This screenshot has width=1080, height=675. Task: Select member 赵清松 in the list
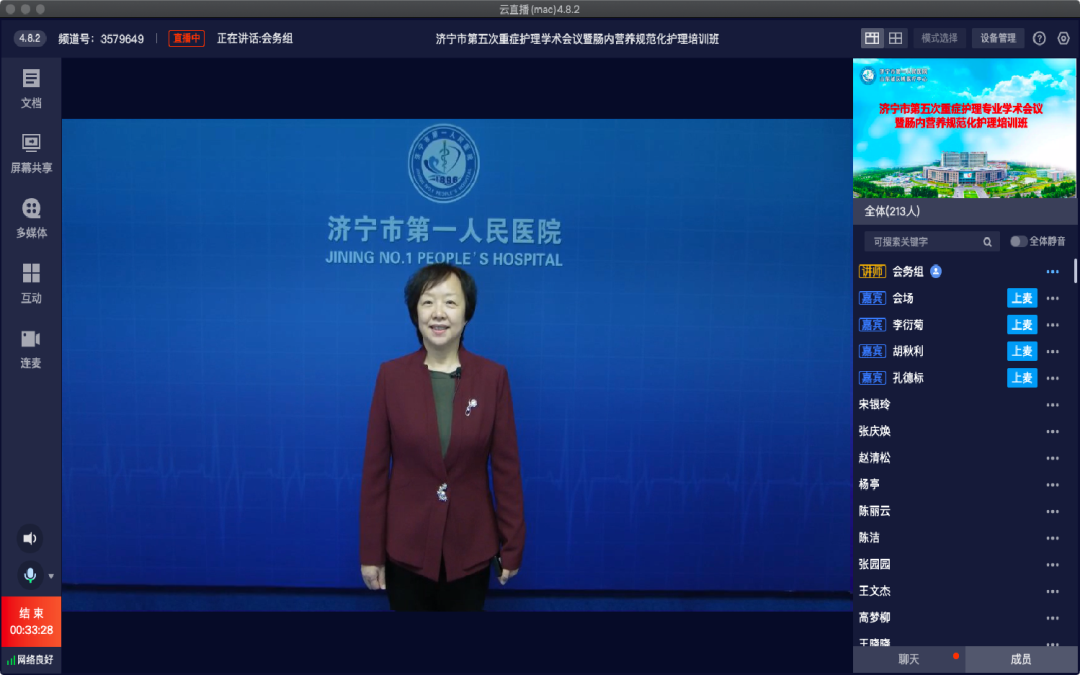875,458
